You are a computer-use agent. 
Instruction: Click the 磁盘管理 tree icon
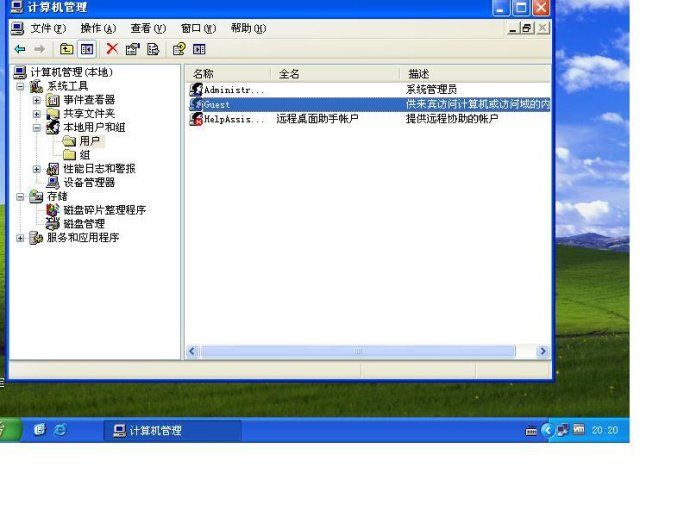(53, 224)
